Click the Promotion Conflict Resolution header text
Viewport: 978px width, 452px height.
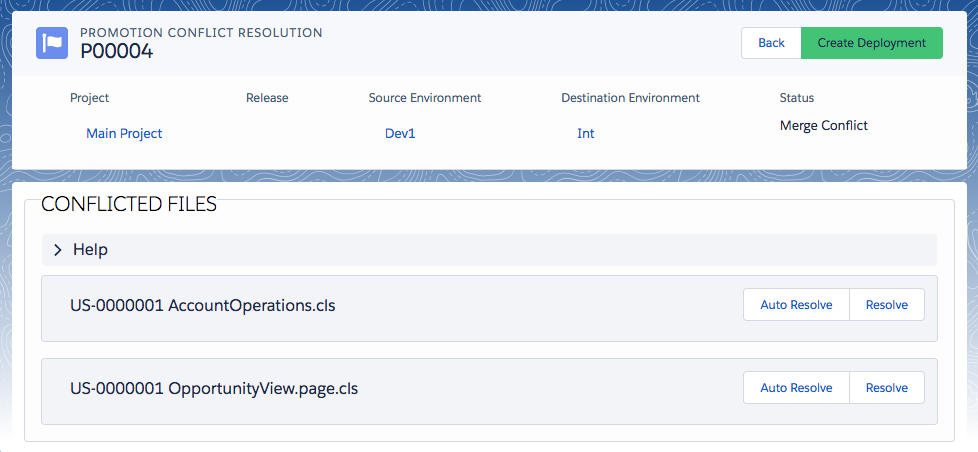pos(201,32)
